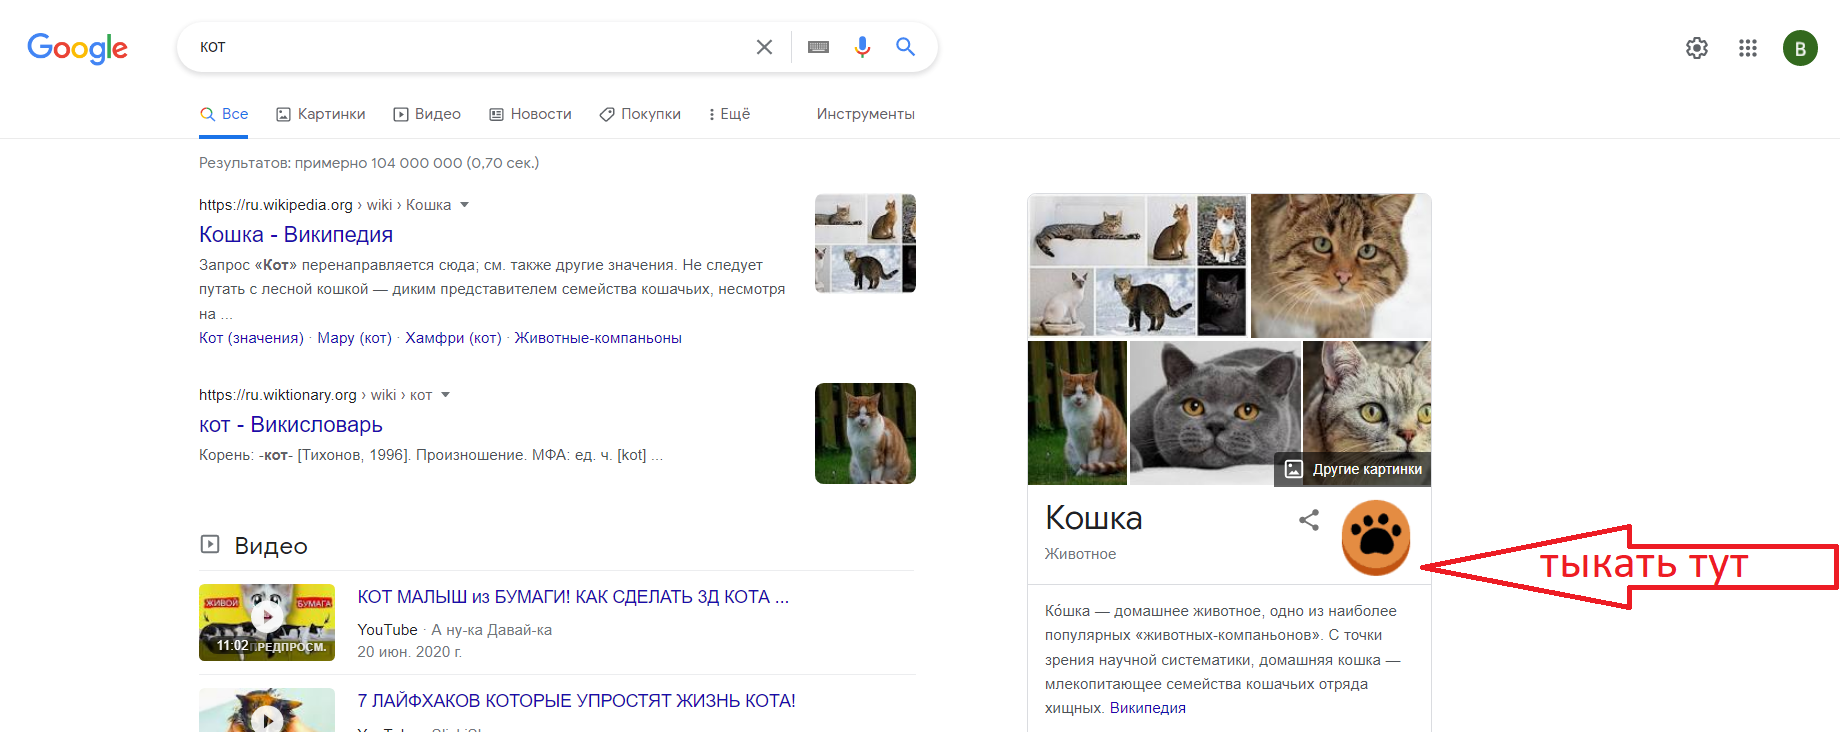The height and width of the screenshot is (732, 1840).
Task: Click the 'Кошка' knowledge panel title
Action: [1094, 518]
